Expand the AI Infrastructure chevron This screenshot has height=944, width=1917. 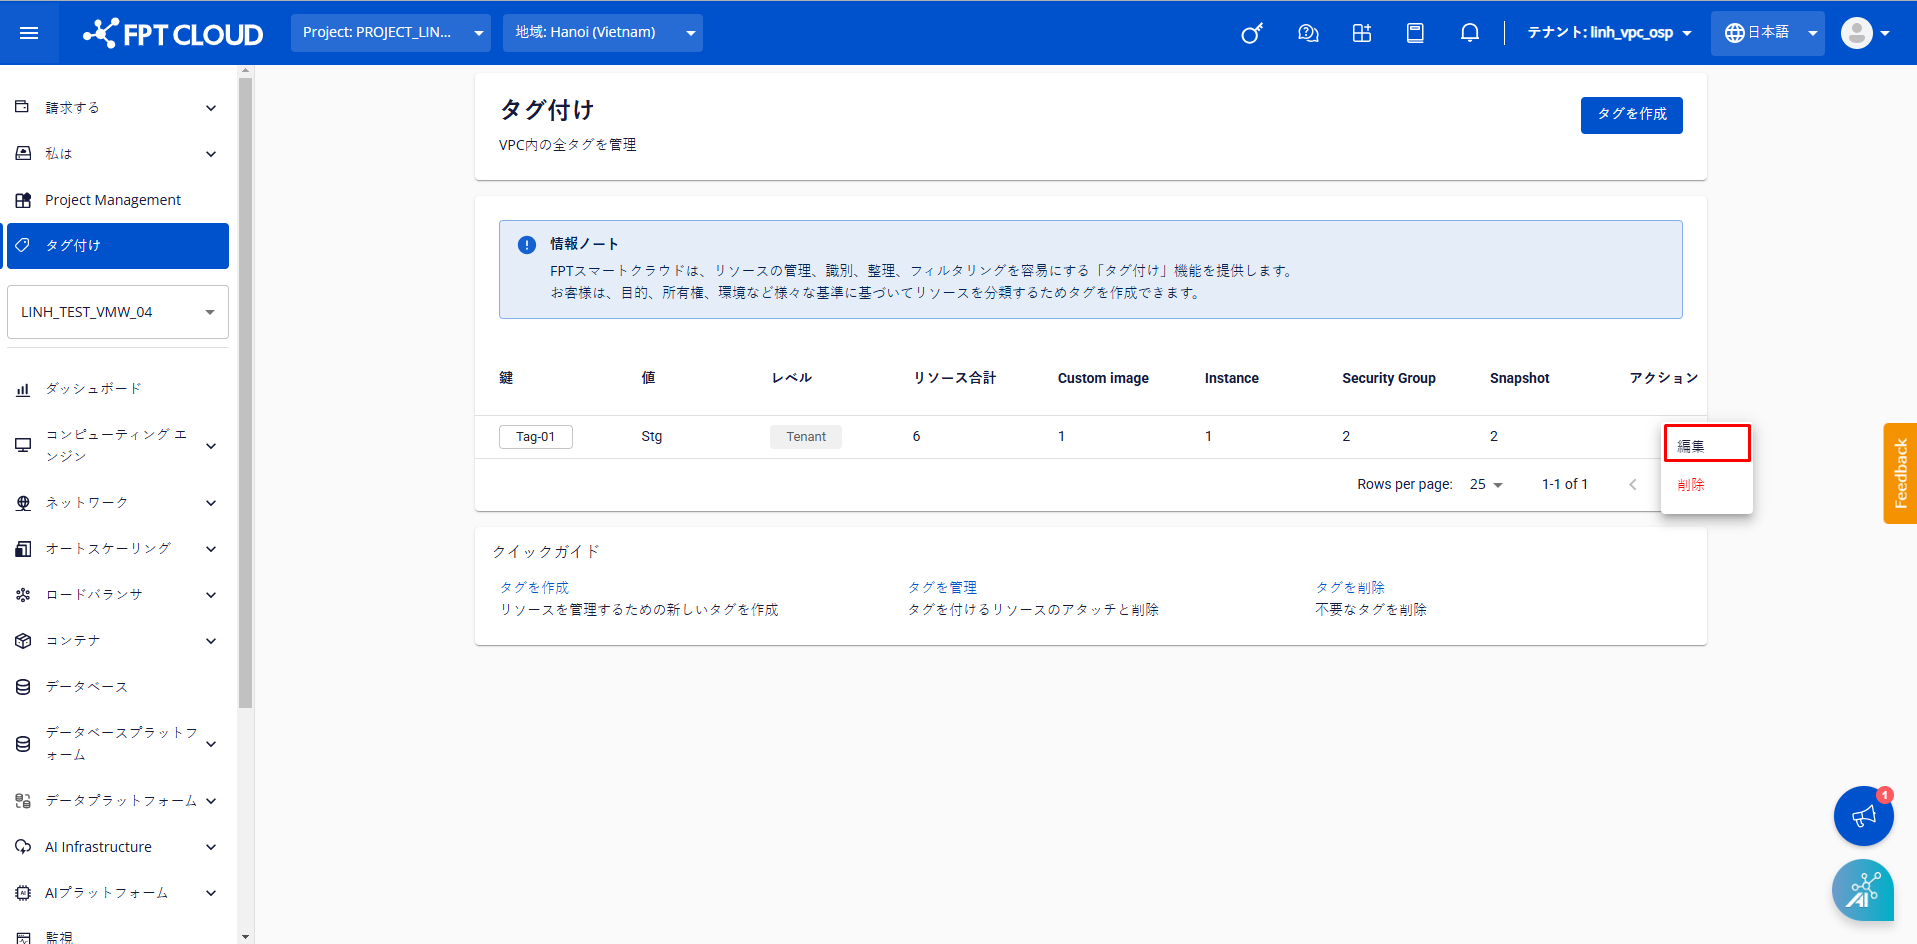click(x=211, y=847)
